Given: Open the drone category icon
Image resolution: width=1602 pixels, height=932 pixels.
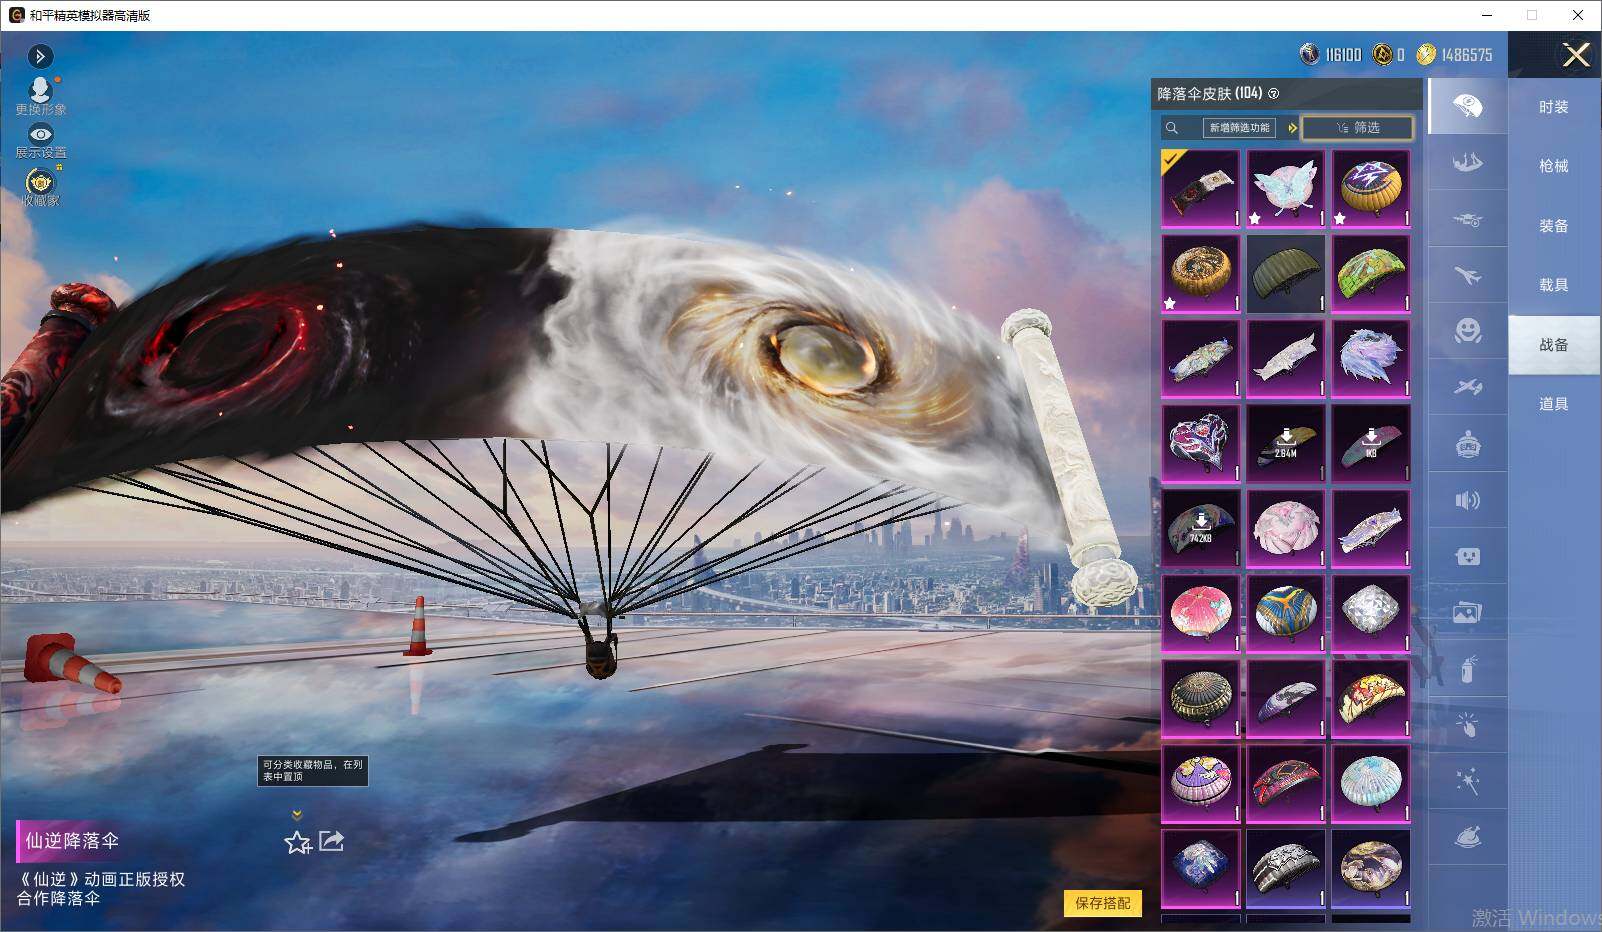Looking at the screenshot, I should [1467, 219].
